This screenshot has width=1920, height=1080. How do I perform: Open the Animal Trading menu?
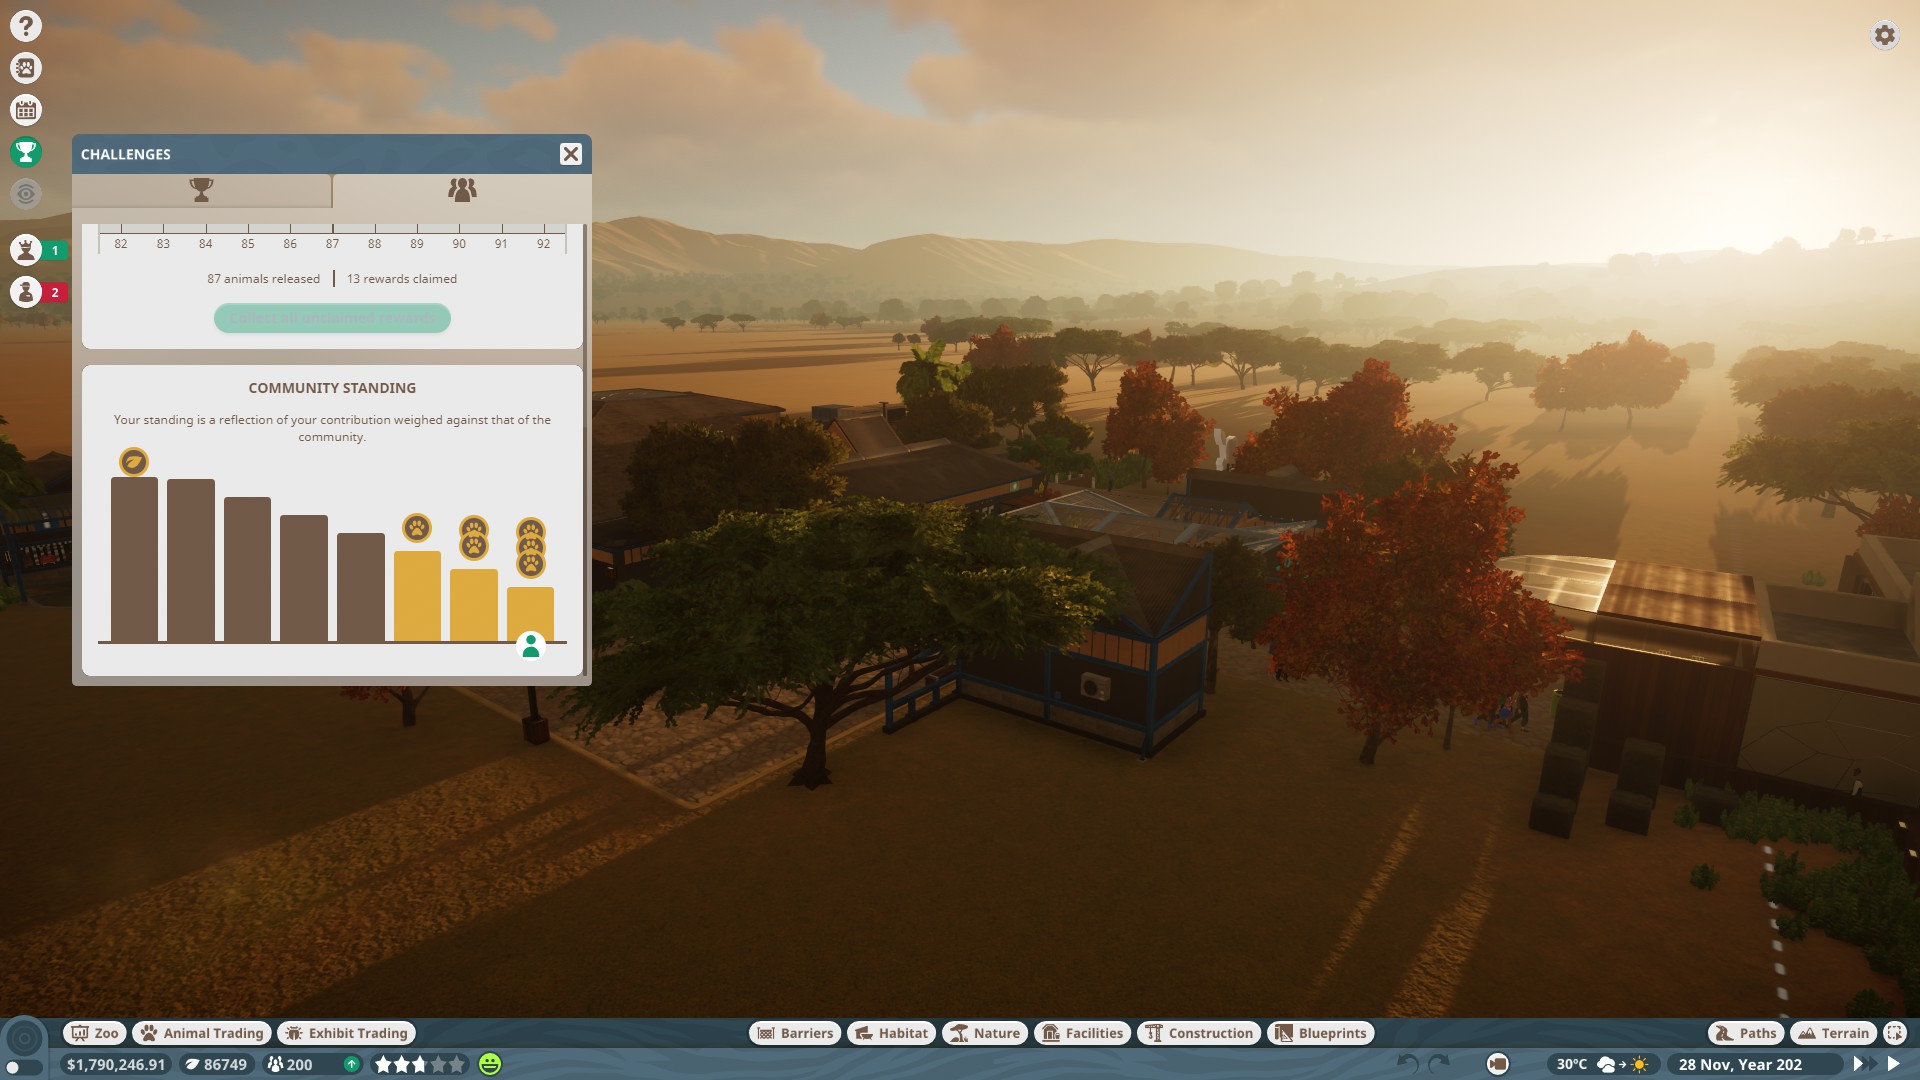pos(202,1033)
